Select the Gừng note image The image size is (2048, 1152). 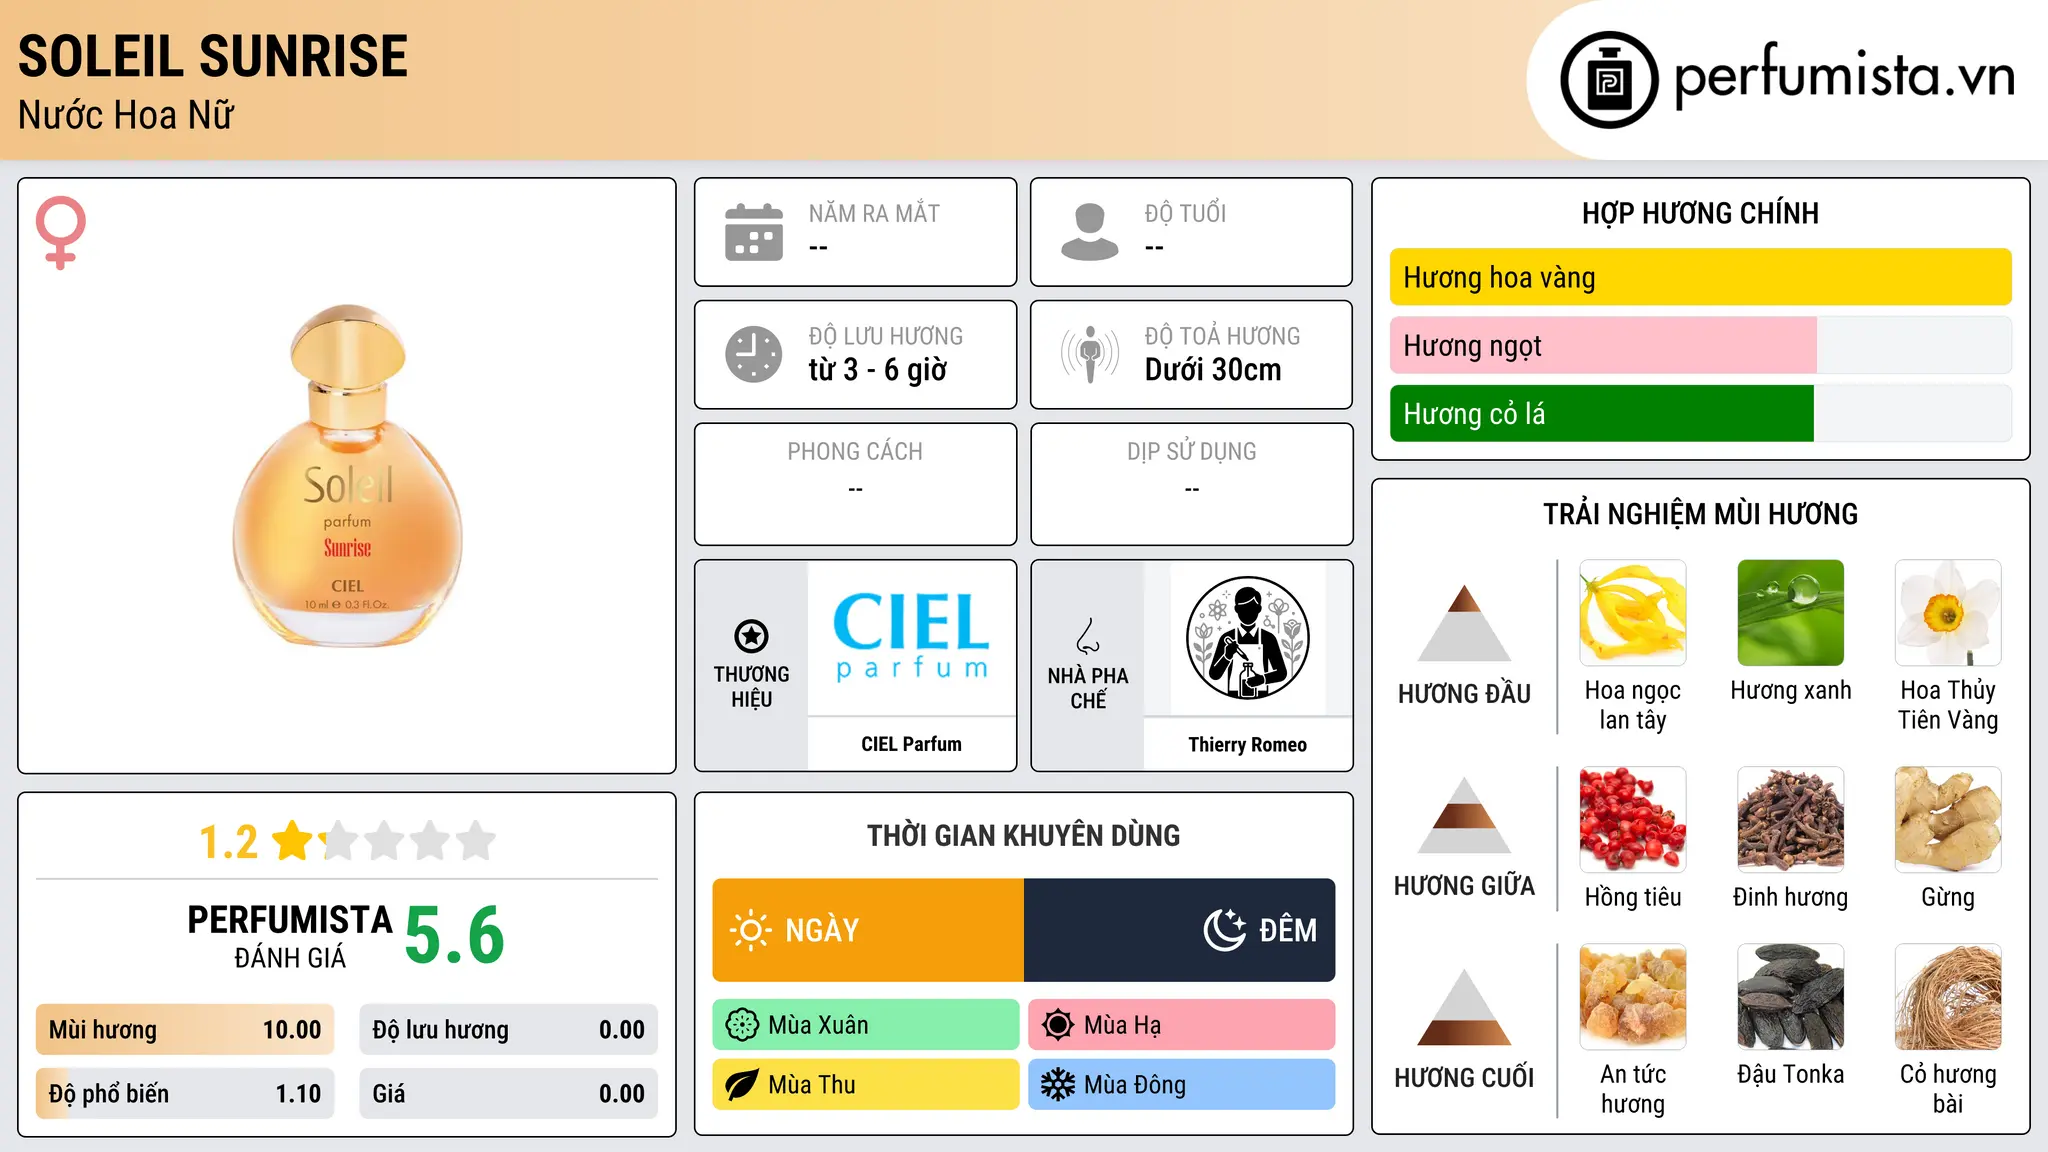pyautogui.click(x=1948, y=820)
